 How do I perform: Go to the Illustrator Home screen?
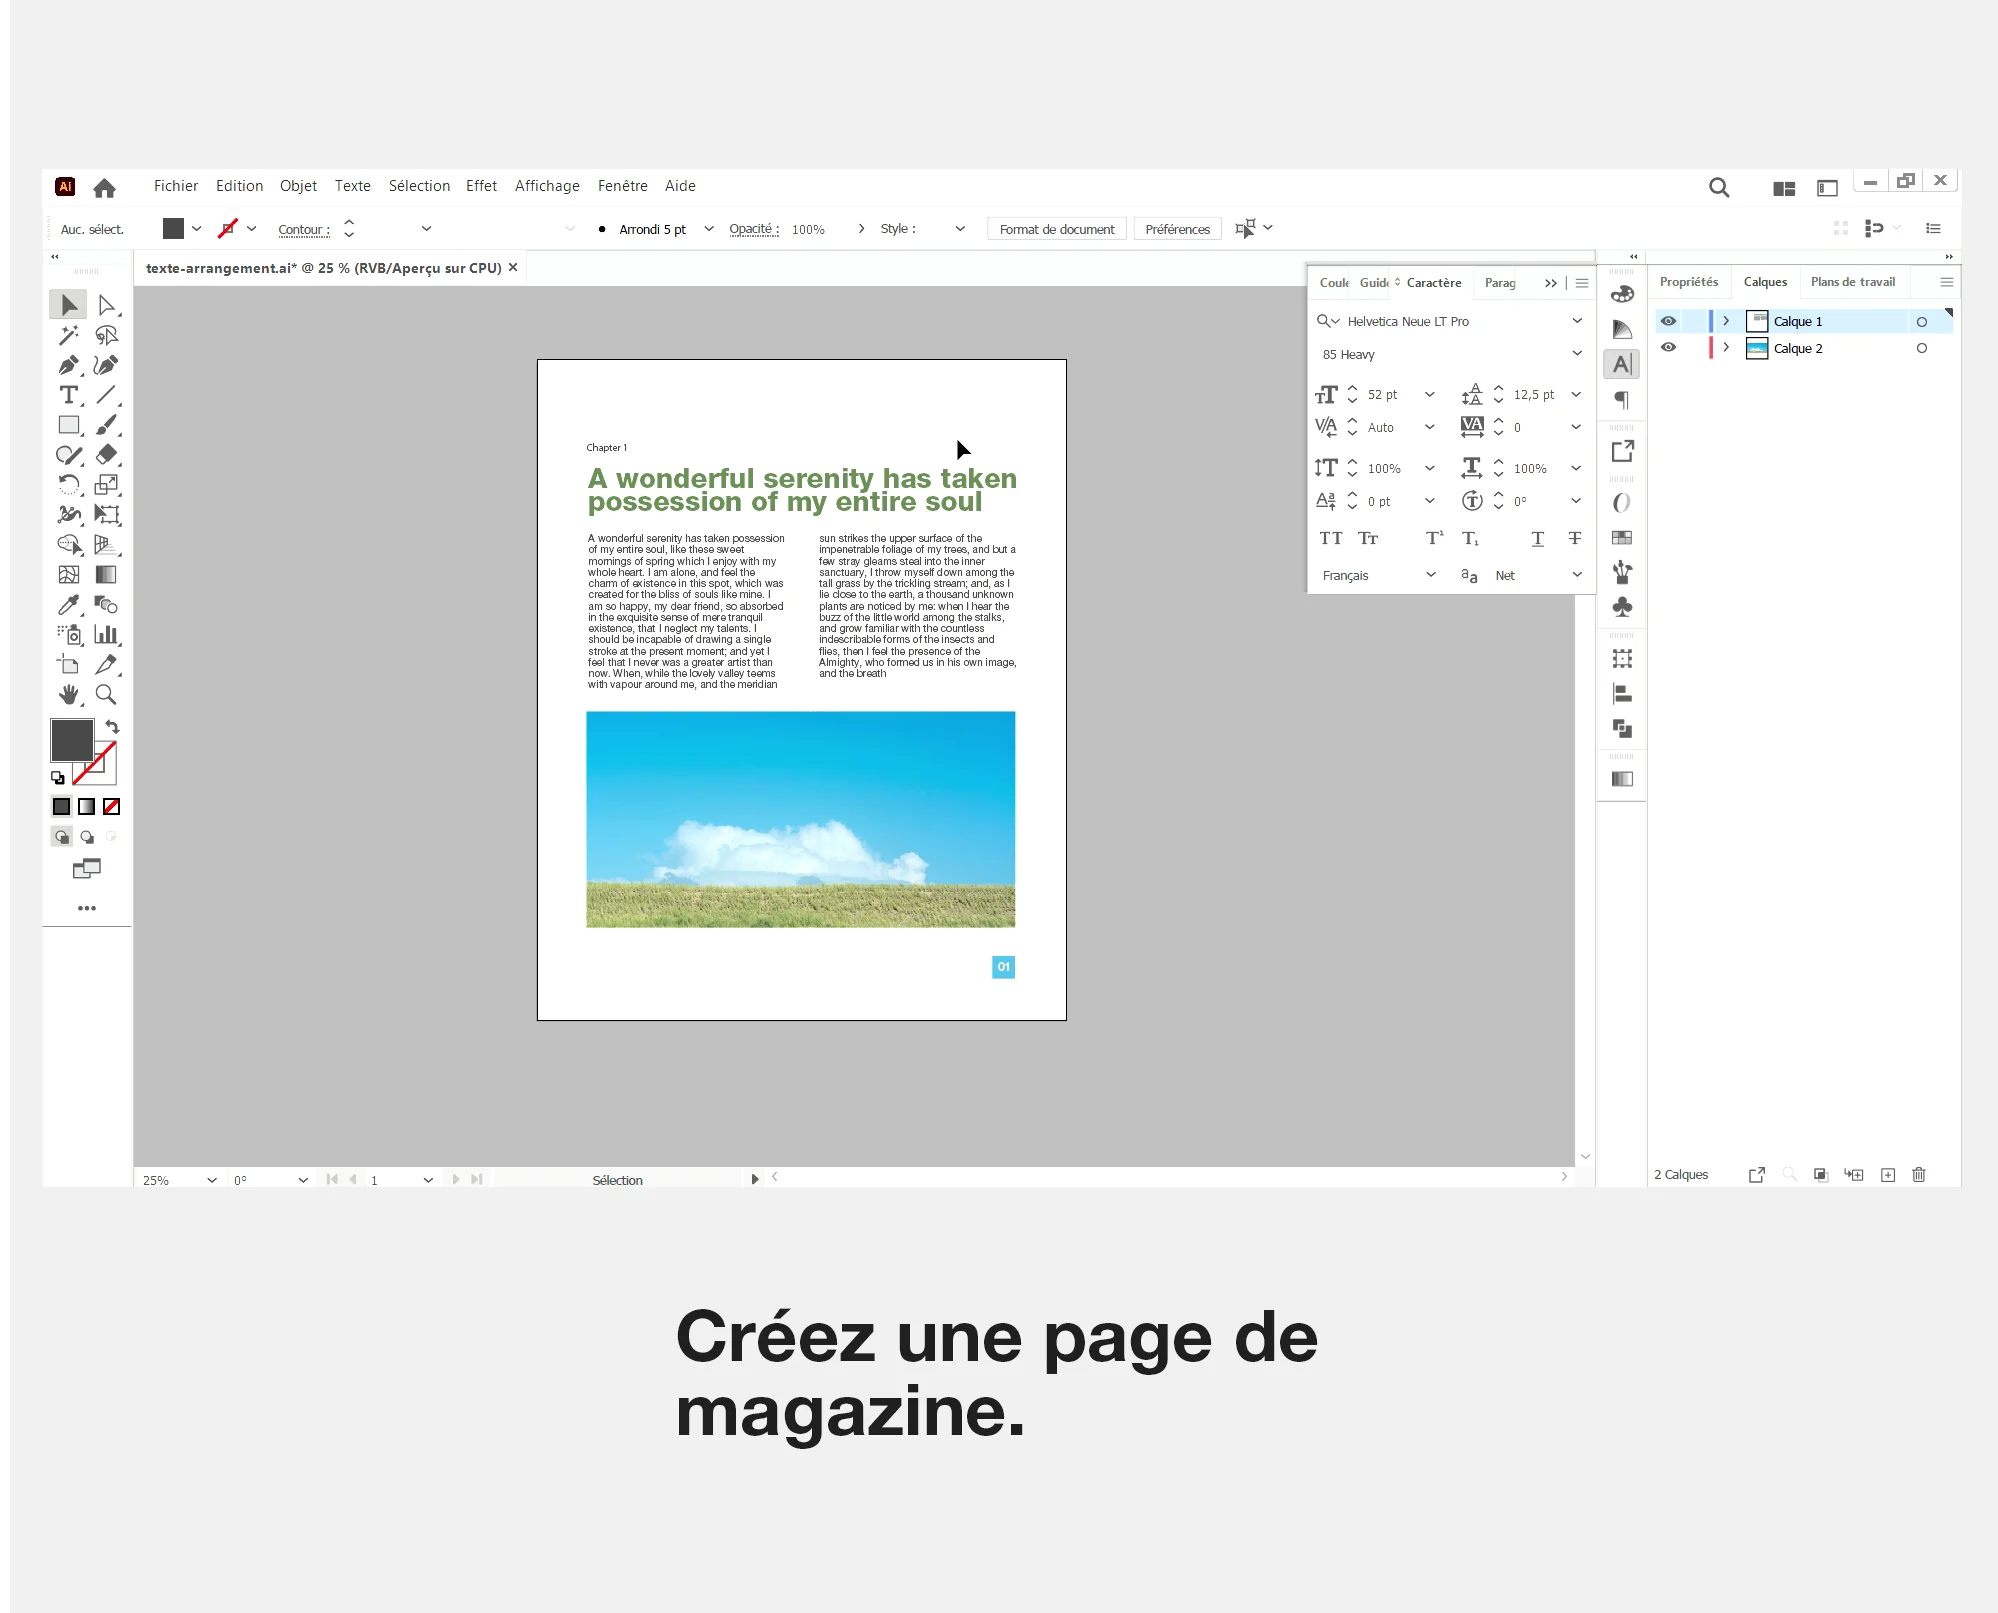pyautogui.click(x=104, y=187)
